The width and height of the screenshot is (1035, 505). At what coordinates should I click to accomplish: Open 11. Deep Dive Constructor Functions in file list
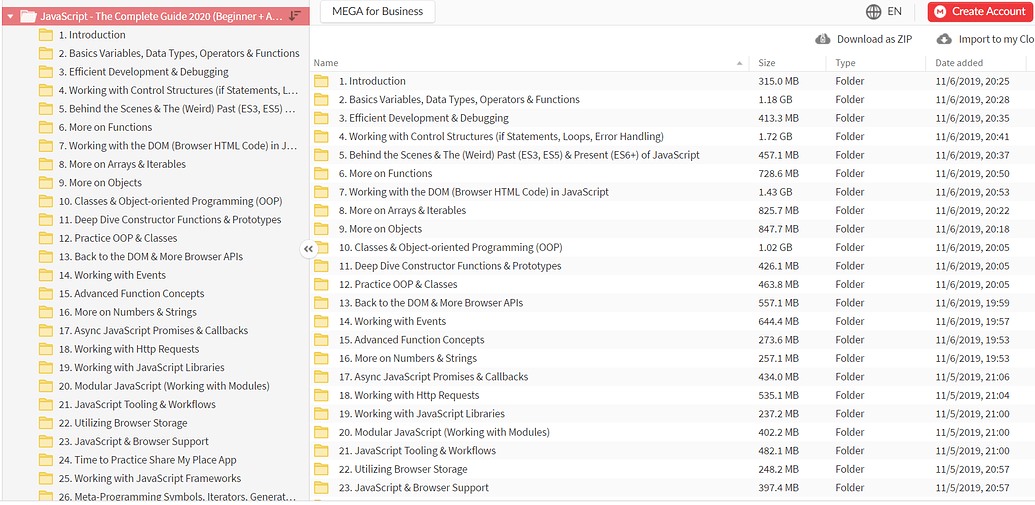(x=450, y=266)
